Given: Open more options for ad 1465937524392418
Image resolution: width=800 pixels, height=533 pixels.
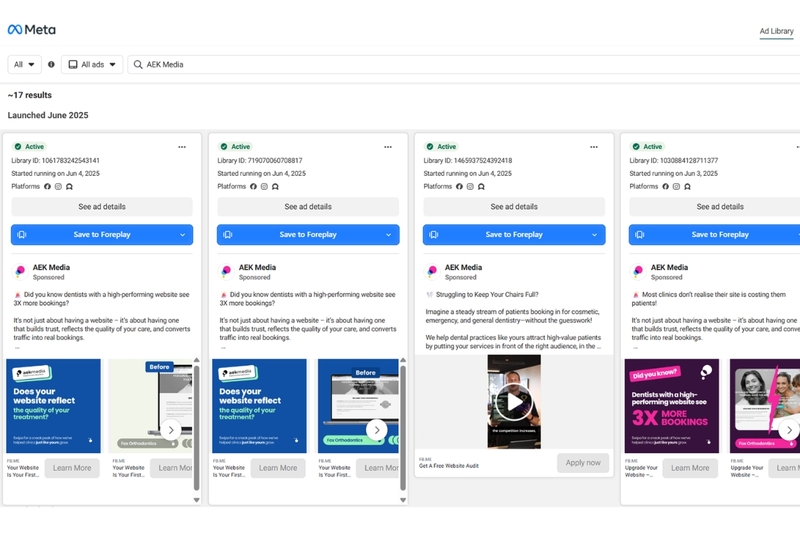Looking at the screenshot, I should click(x=594, y=147).
